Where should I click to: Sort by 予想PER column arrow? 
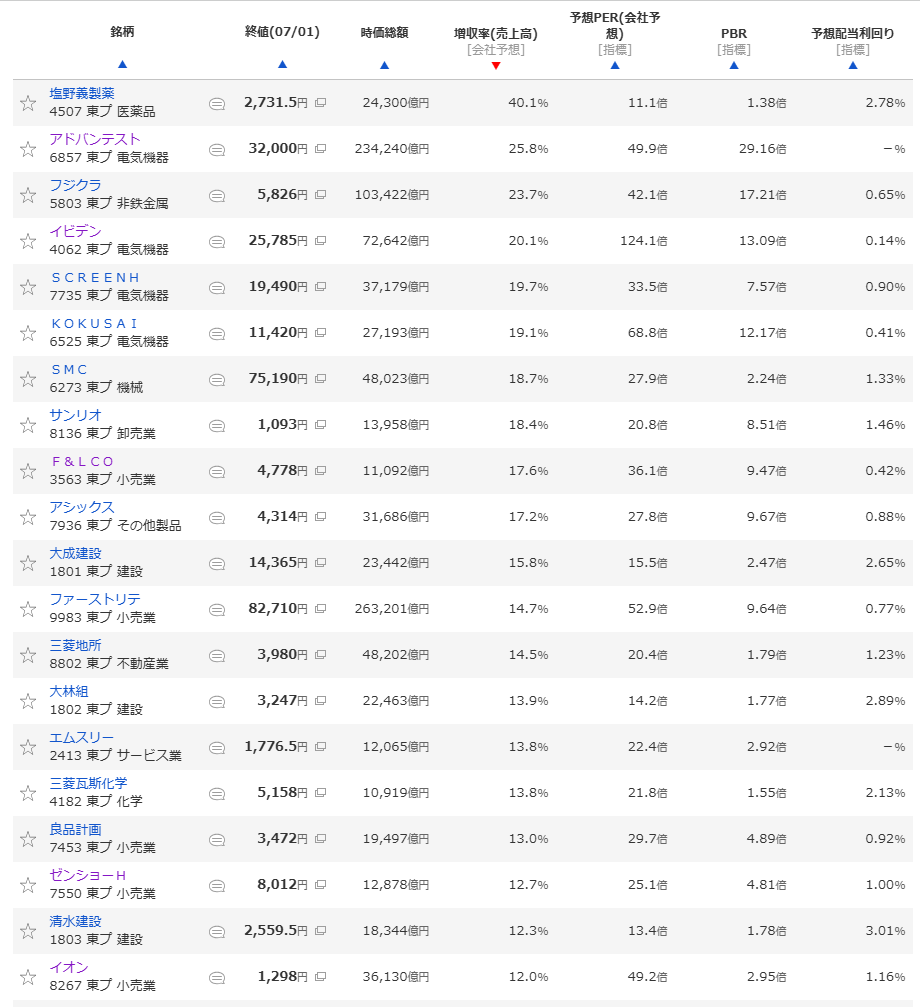tap(615, 66)
